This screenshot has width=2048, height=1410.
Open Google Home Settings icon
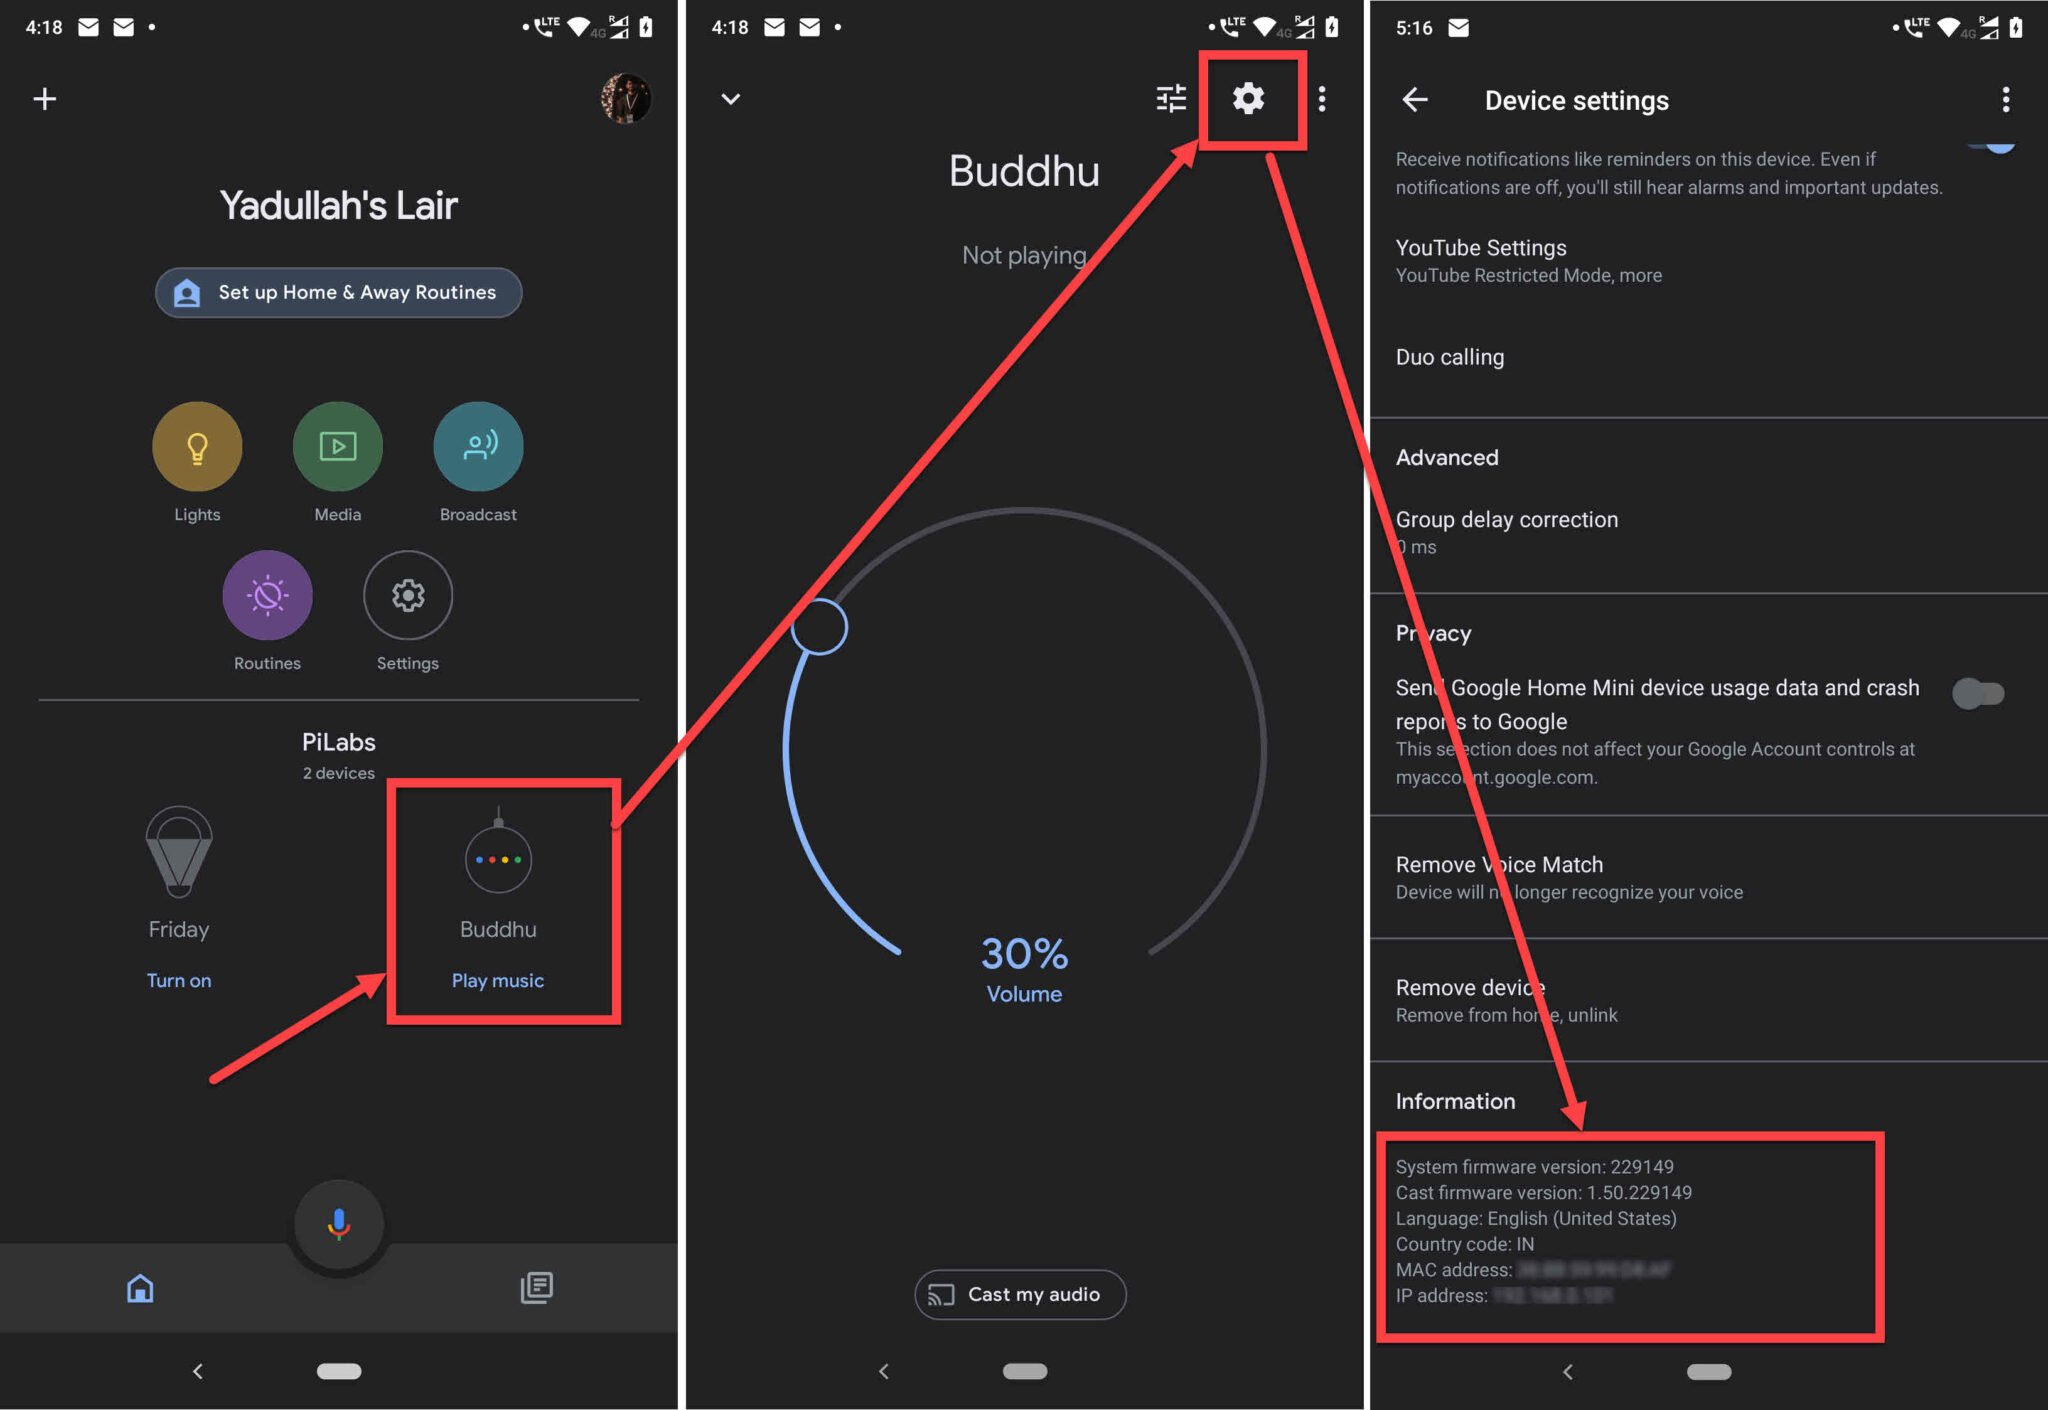point(1248,98)
